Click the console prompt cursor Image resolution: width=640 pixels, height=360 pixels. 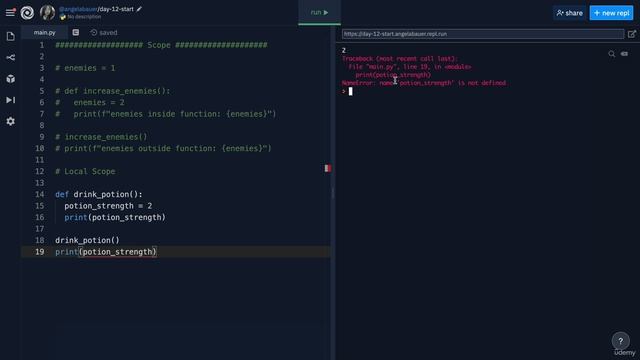(351, 91)
